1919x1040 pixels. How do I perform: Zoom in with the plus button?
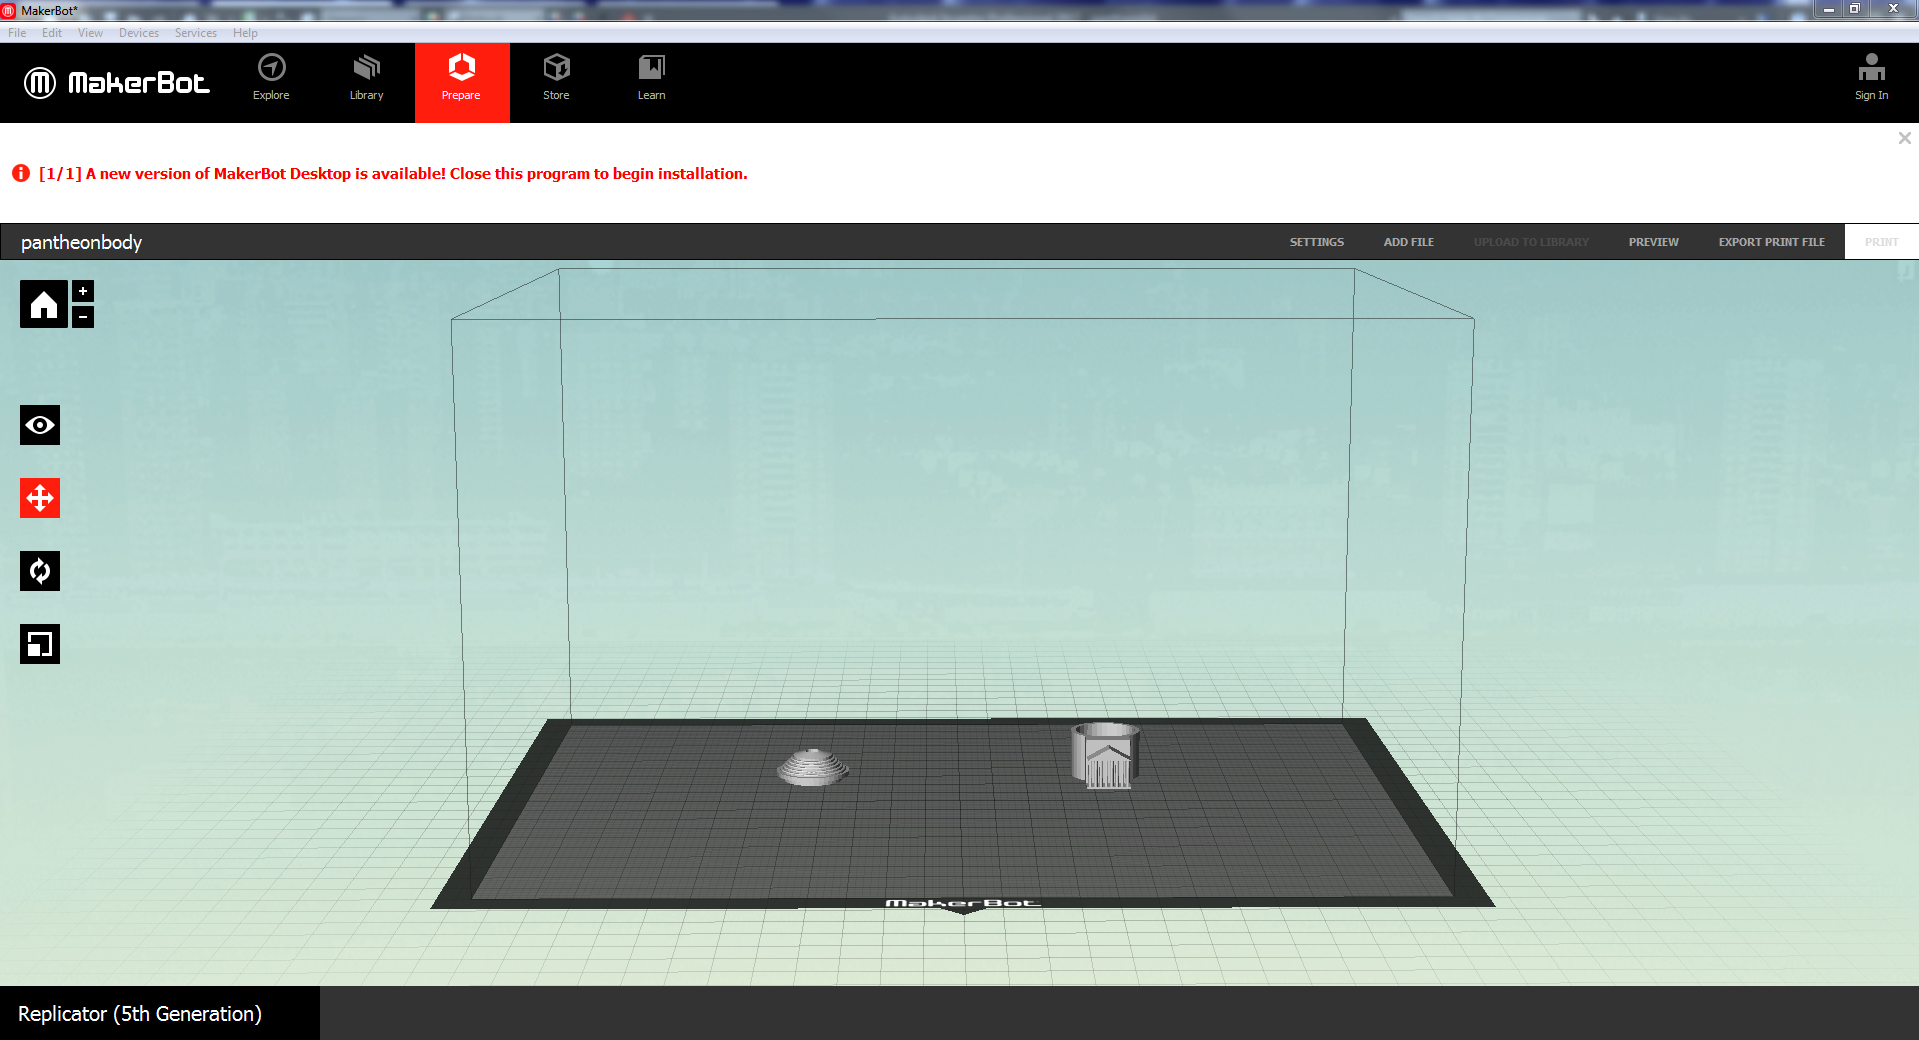point(83,291)
